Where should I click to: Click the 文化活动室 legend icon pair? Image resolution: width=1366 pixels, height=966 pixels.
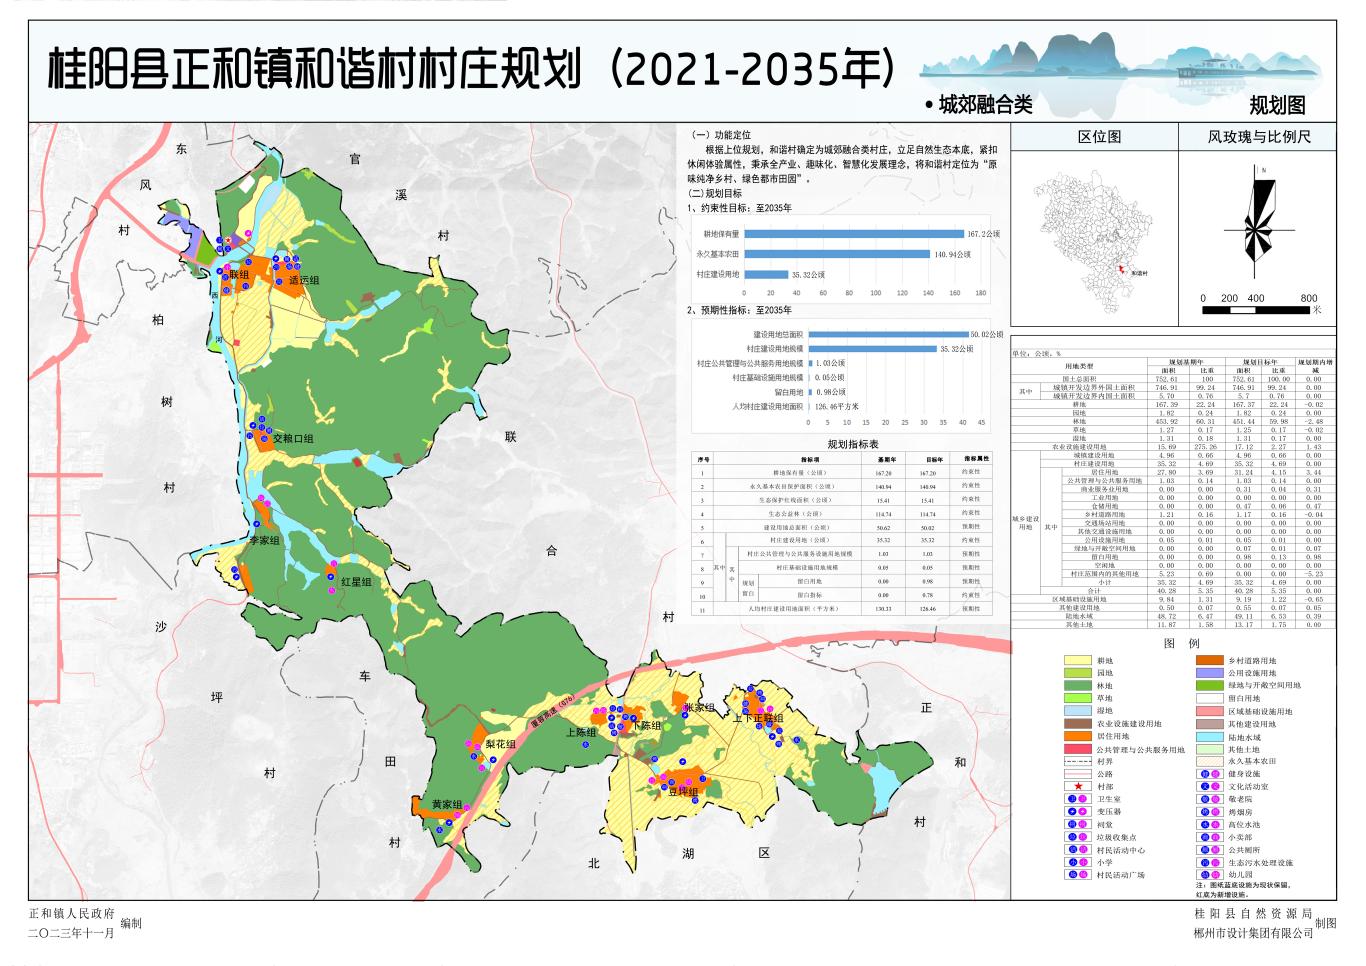pos(1210,787)
